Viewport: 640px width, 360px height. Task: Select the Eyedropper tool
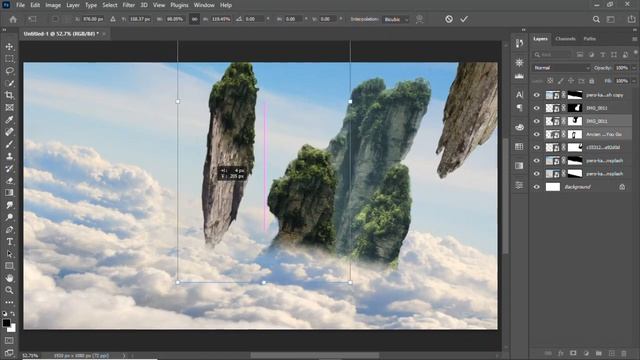click(9, 120)
